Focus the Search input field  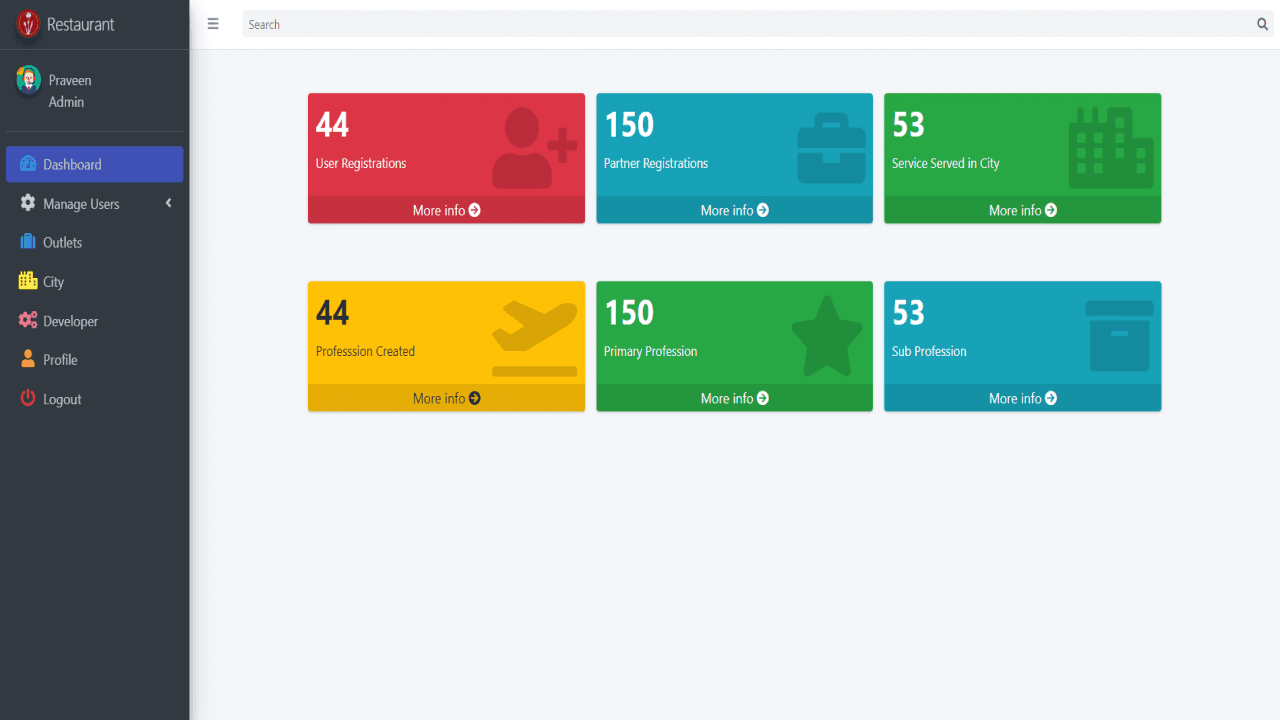pos(748,24)
